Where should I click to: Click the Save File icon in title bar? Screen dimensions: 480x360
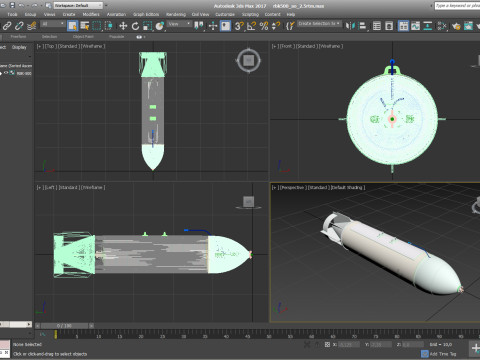point(12,5)
